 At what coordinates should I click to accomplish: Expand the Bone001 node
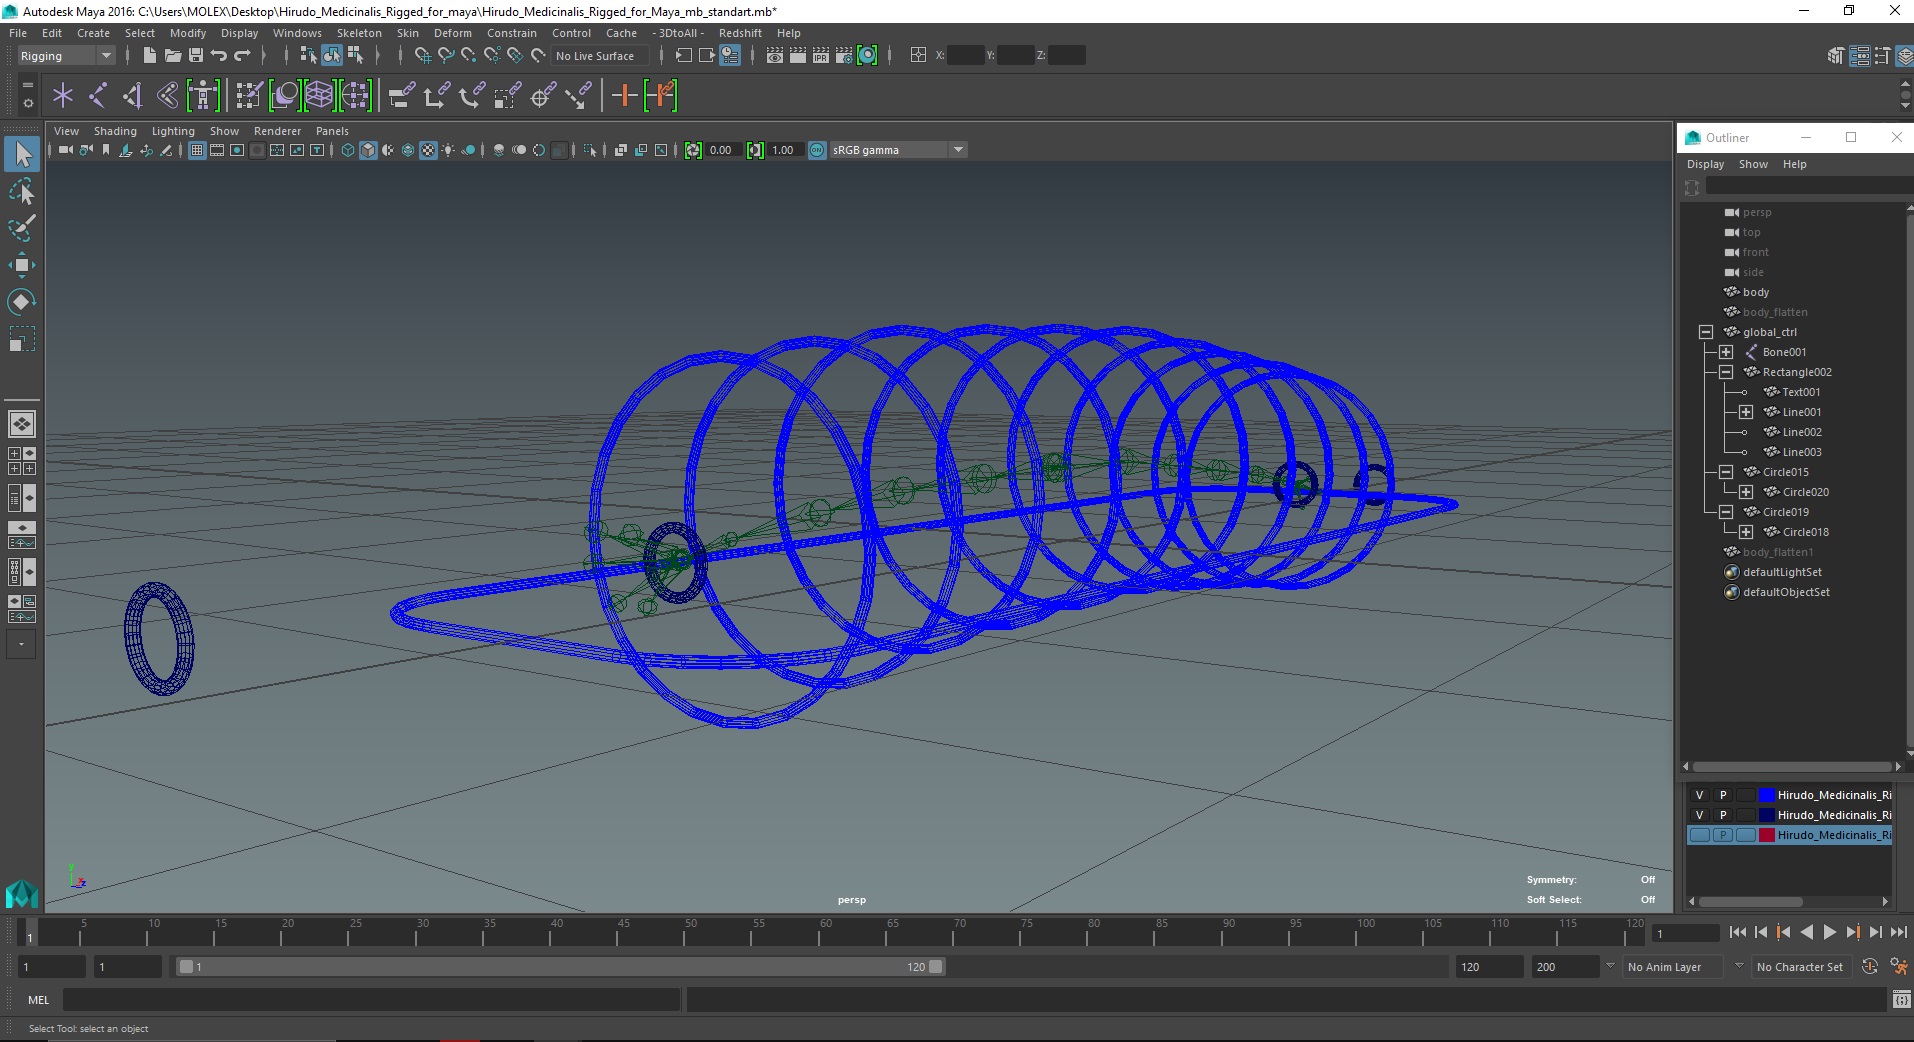1726,352
